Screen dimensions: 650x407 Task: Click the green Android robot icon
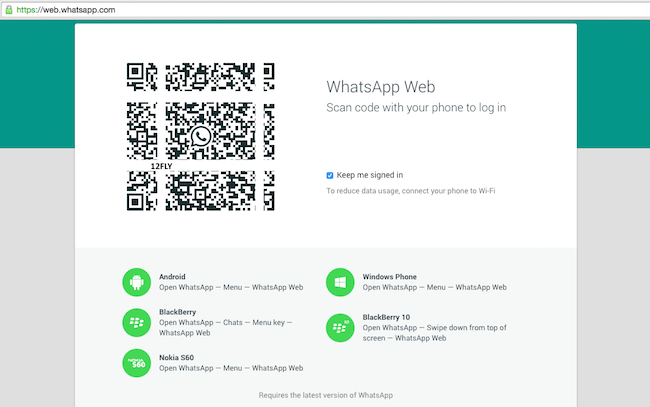[x=136, y=282]
